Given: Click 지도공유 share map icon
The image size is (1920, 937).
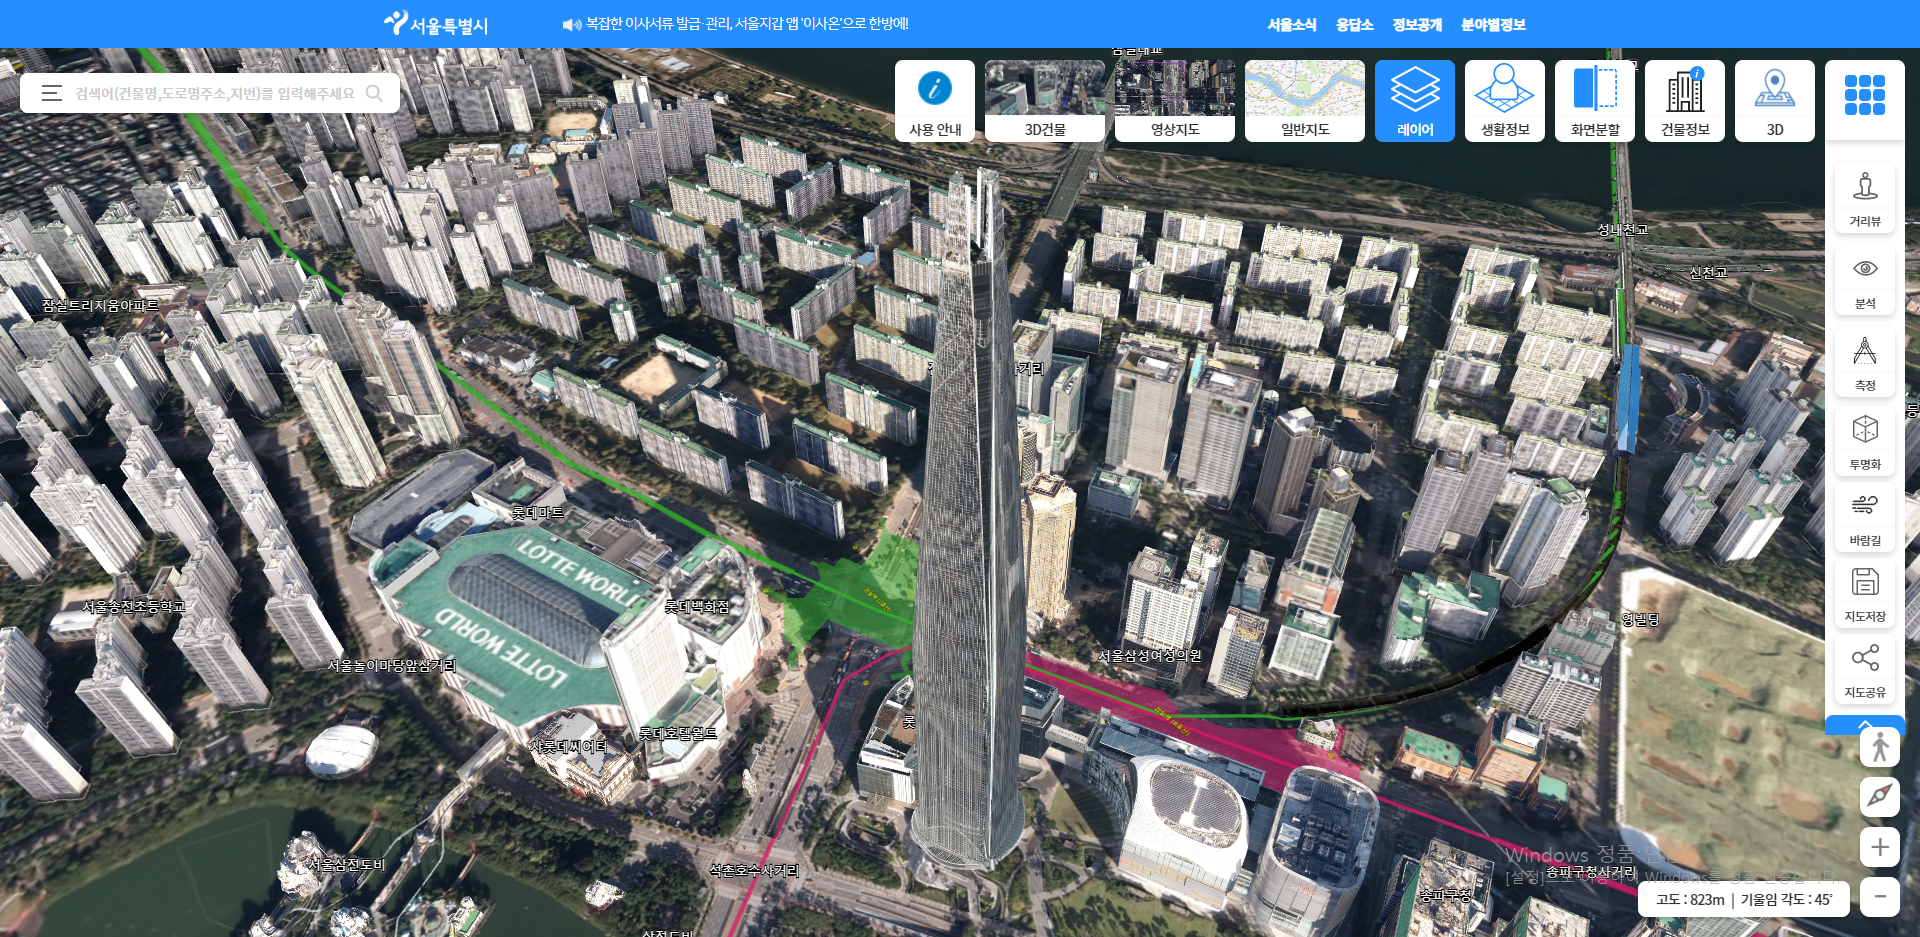Looking at the screenshot, I should click(x=1865, y=670).
